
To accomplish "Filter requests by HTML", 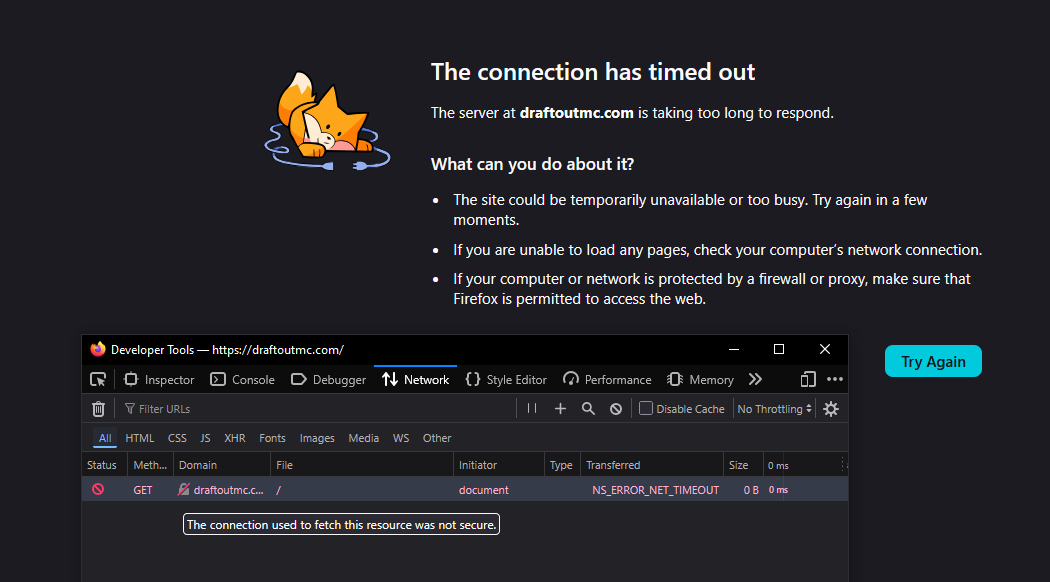I will 139,438.
